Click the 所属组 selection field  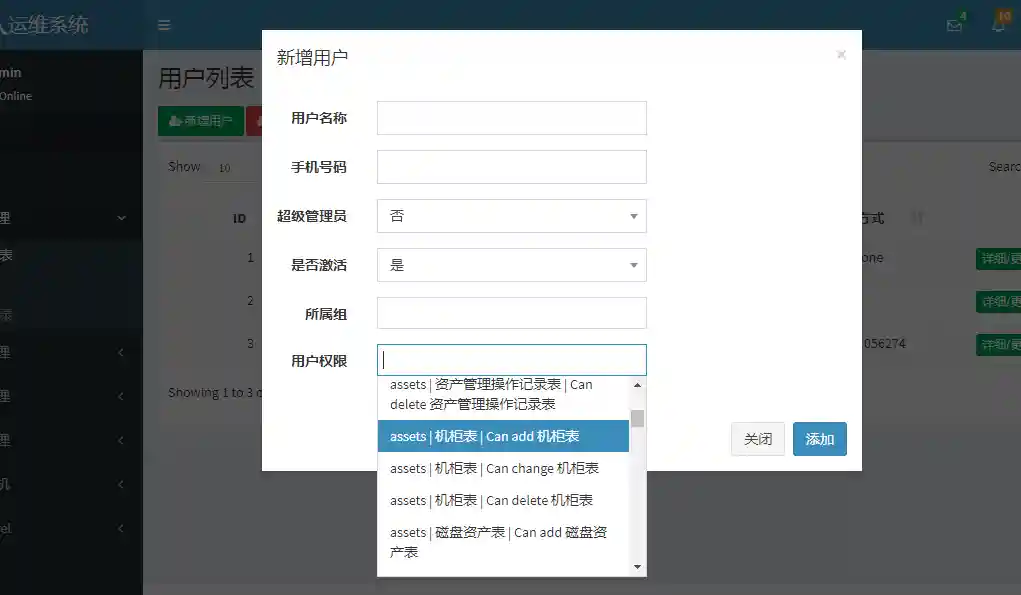click(x=512, y=313)
